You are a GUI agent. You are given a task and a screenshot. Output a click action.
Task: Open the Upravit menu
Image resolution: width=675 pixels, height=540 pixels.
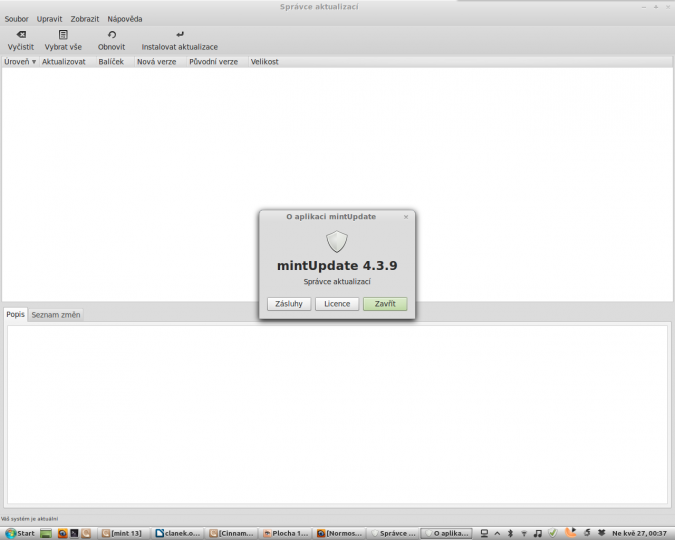pyautogui.click(x=49, y=19)
